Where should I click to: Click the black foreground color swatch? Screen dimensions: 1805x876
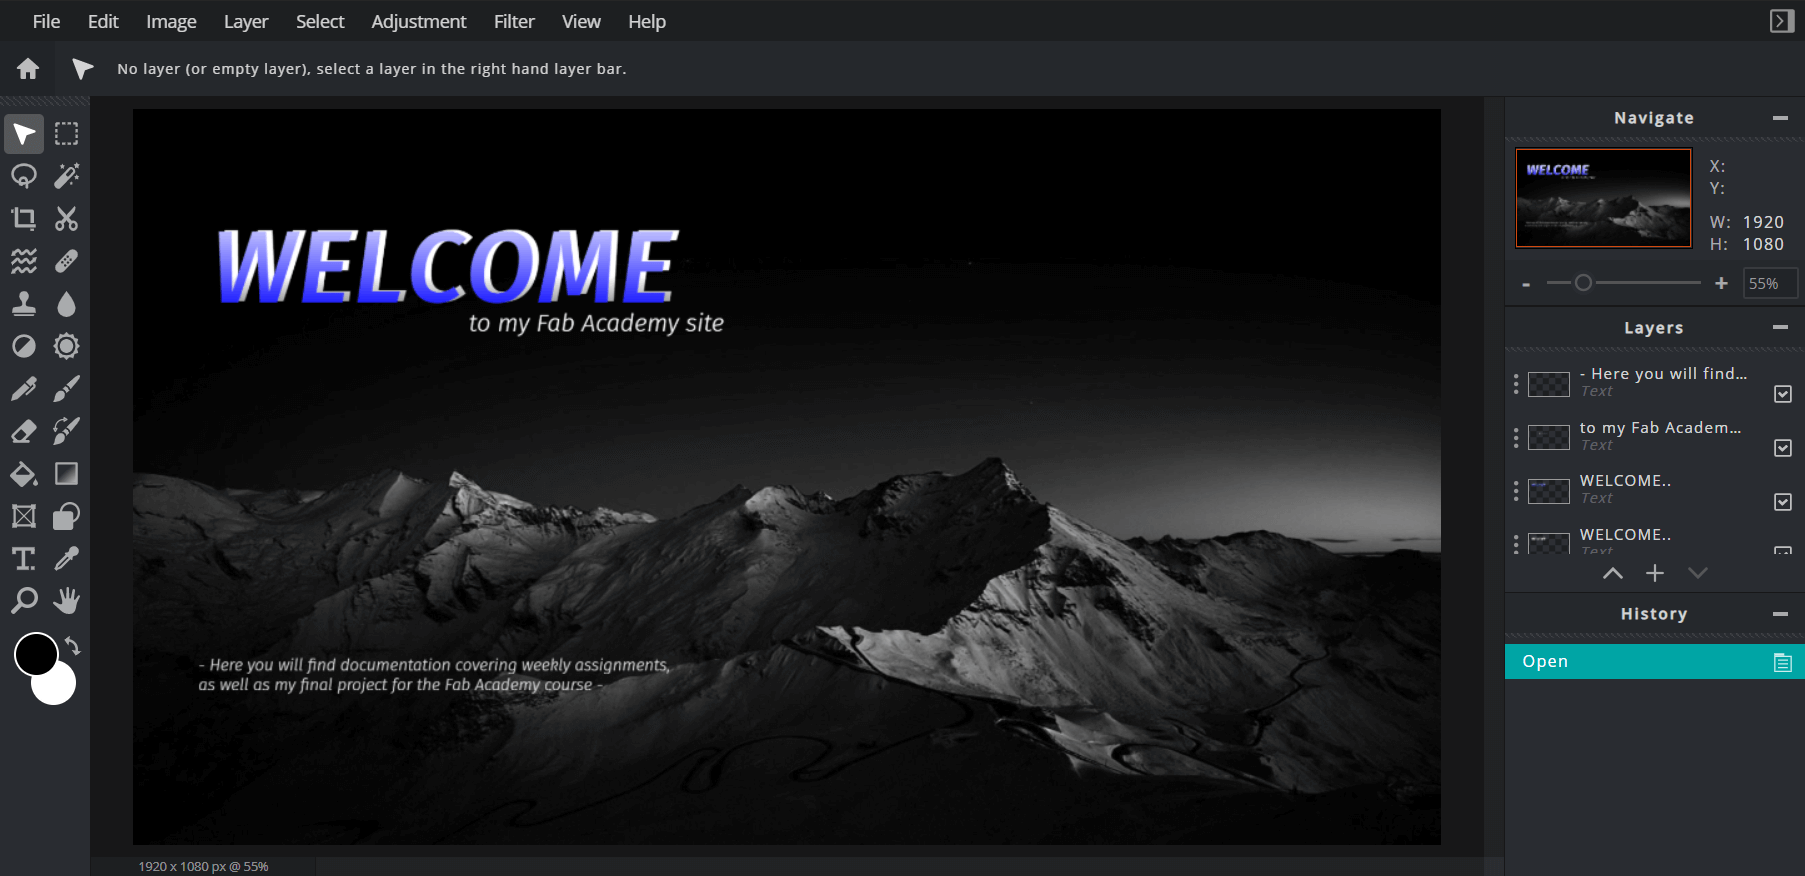point(36,655)
